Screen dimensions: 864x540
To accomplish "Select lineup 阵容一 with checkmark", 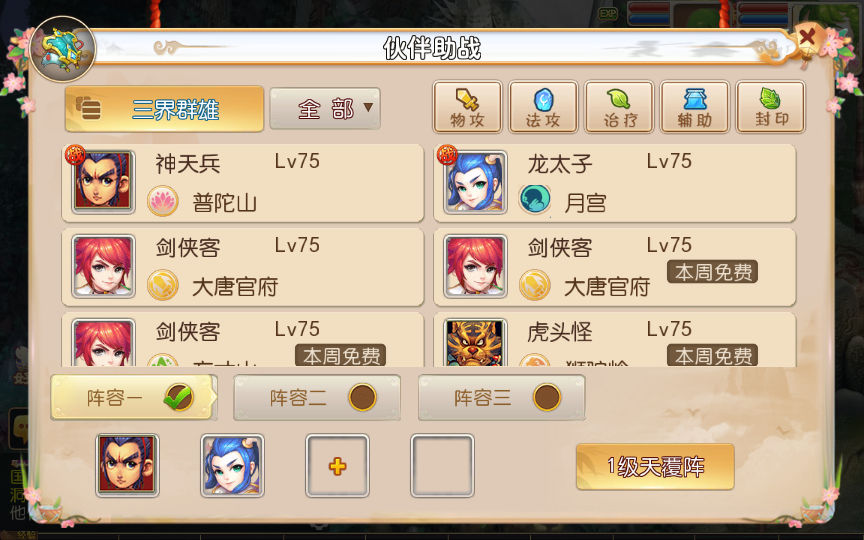I will coord(132,397).
